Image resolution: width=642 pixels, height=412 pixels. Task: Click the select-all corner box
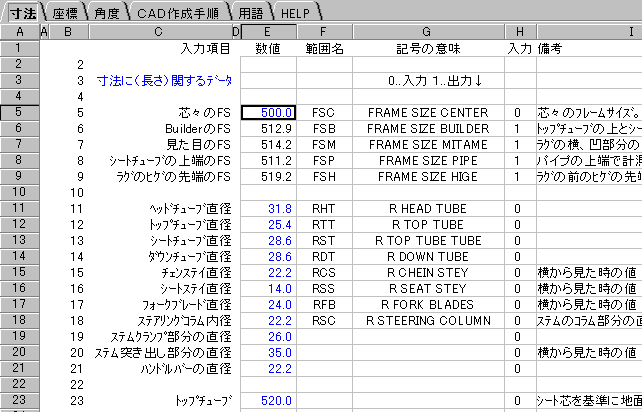click(x=19, y=33)
